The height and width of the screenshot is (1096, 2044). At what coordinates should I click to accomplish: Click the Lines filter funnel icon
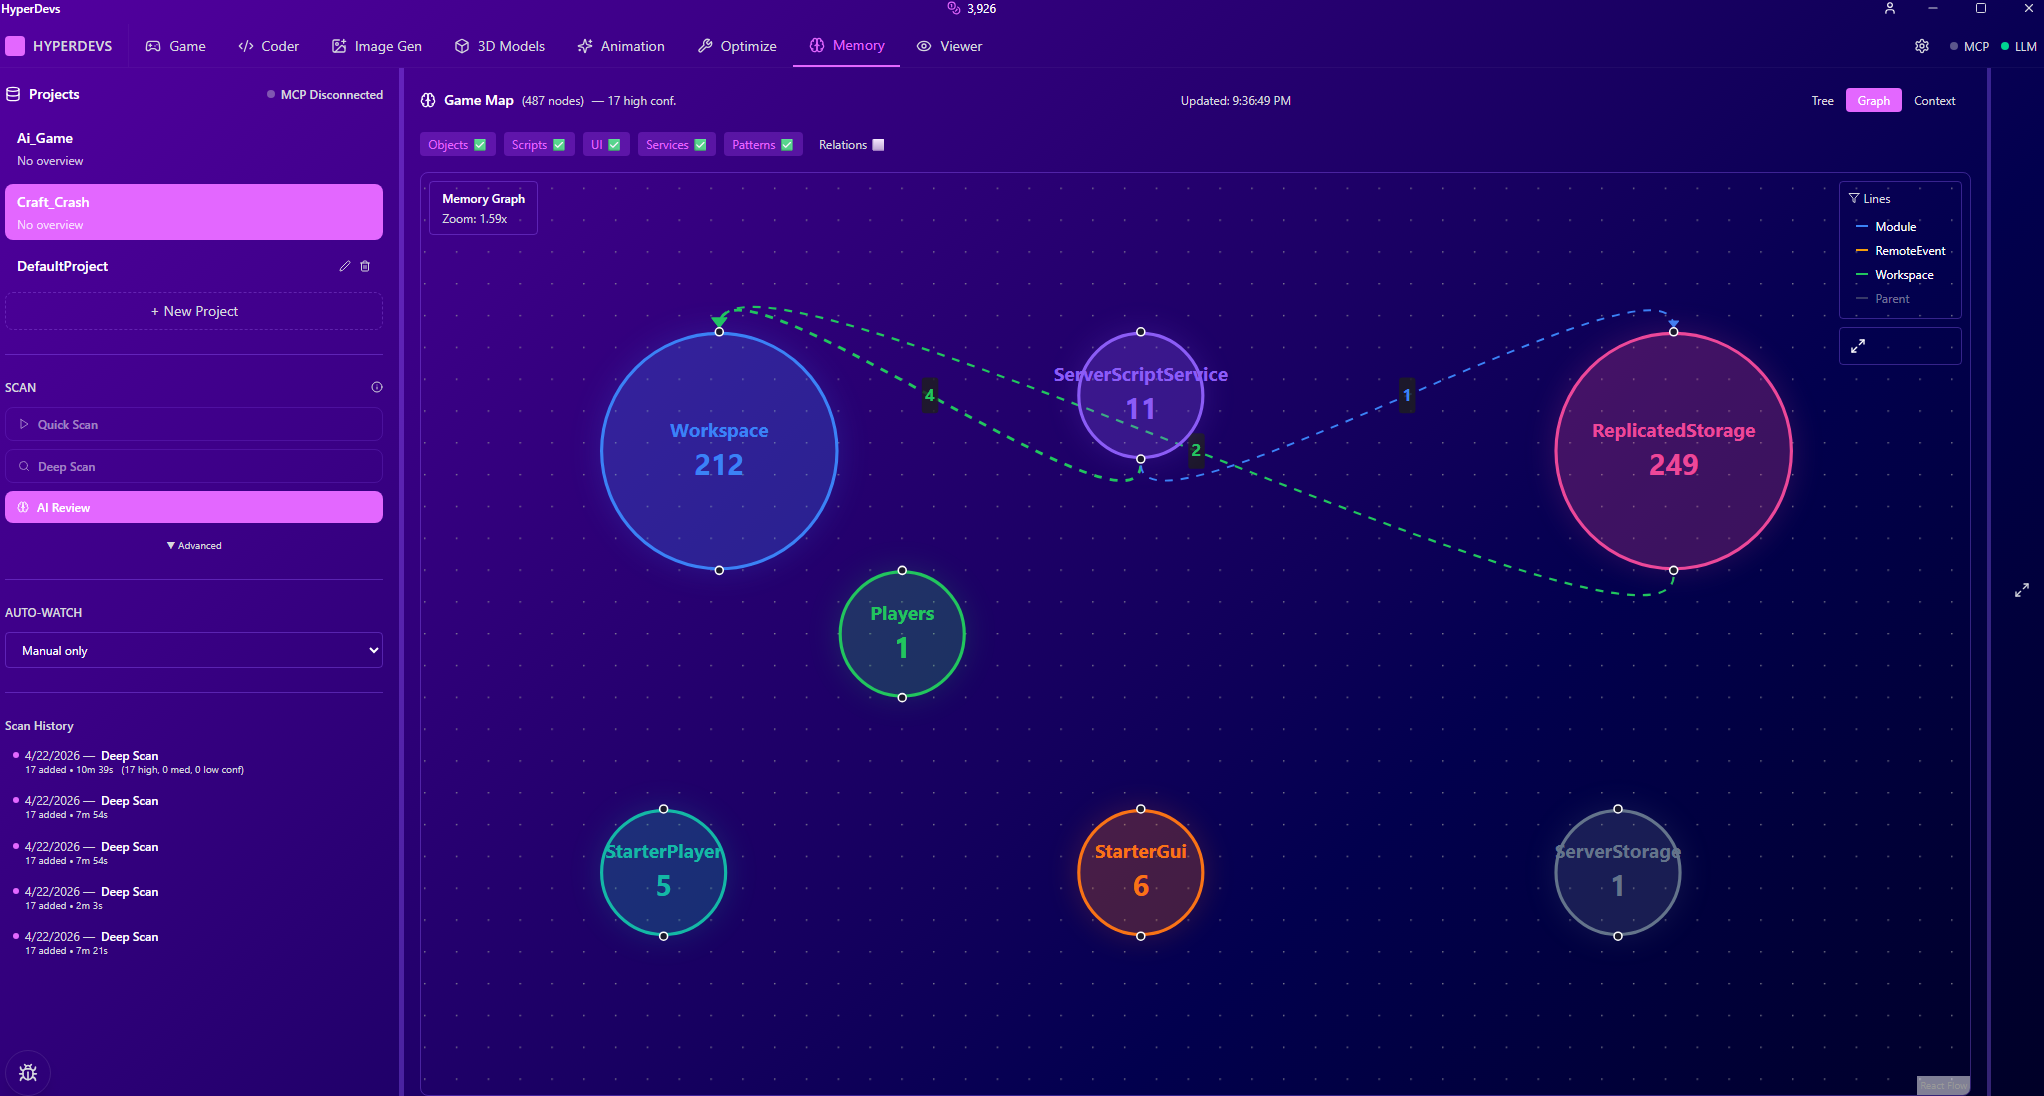point(1854,198)
